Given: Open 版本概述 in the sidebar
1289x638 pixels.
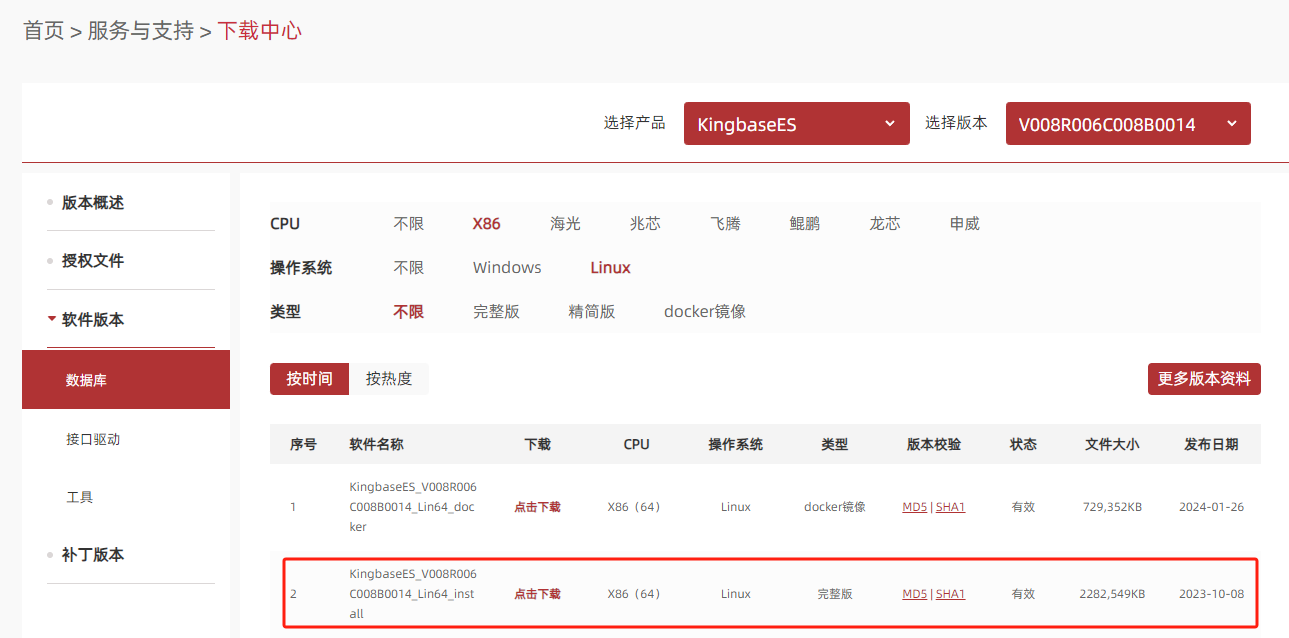Looking at the screenshot, I should click(x=92, y=202).
